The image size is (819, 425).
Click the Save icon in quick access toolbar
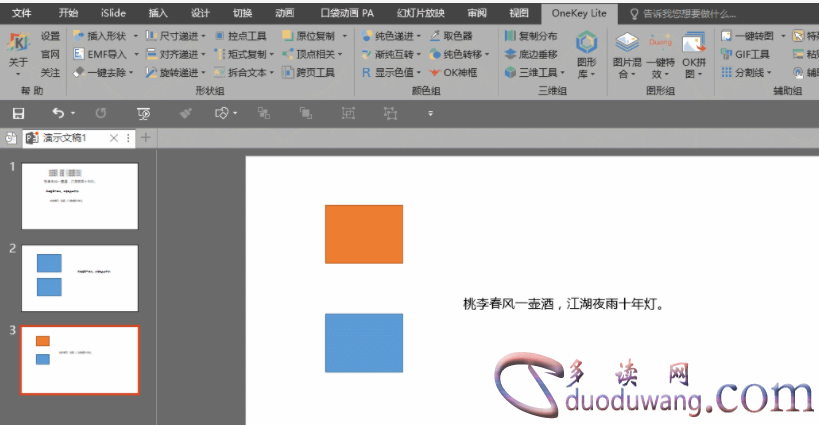point(18,114)
